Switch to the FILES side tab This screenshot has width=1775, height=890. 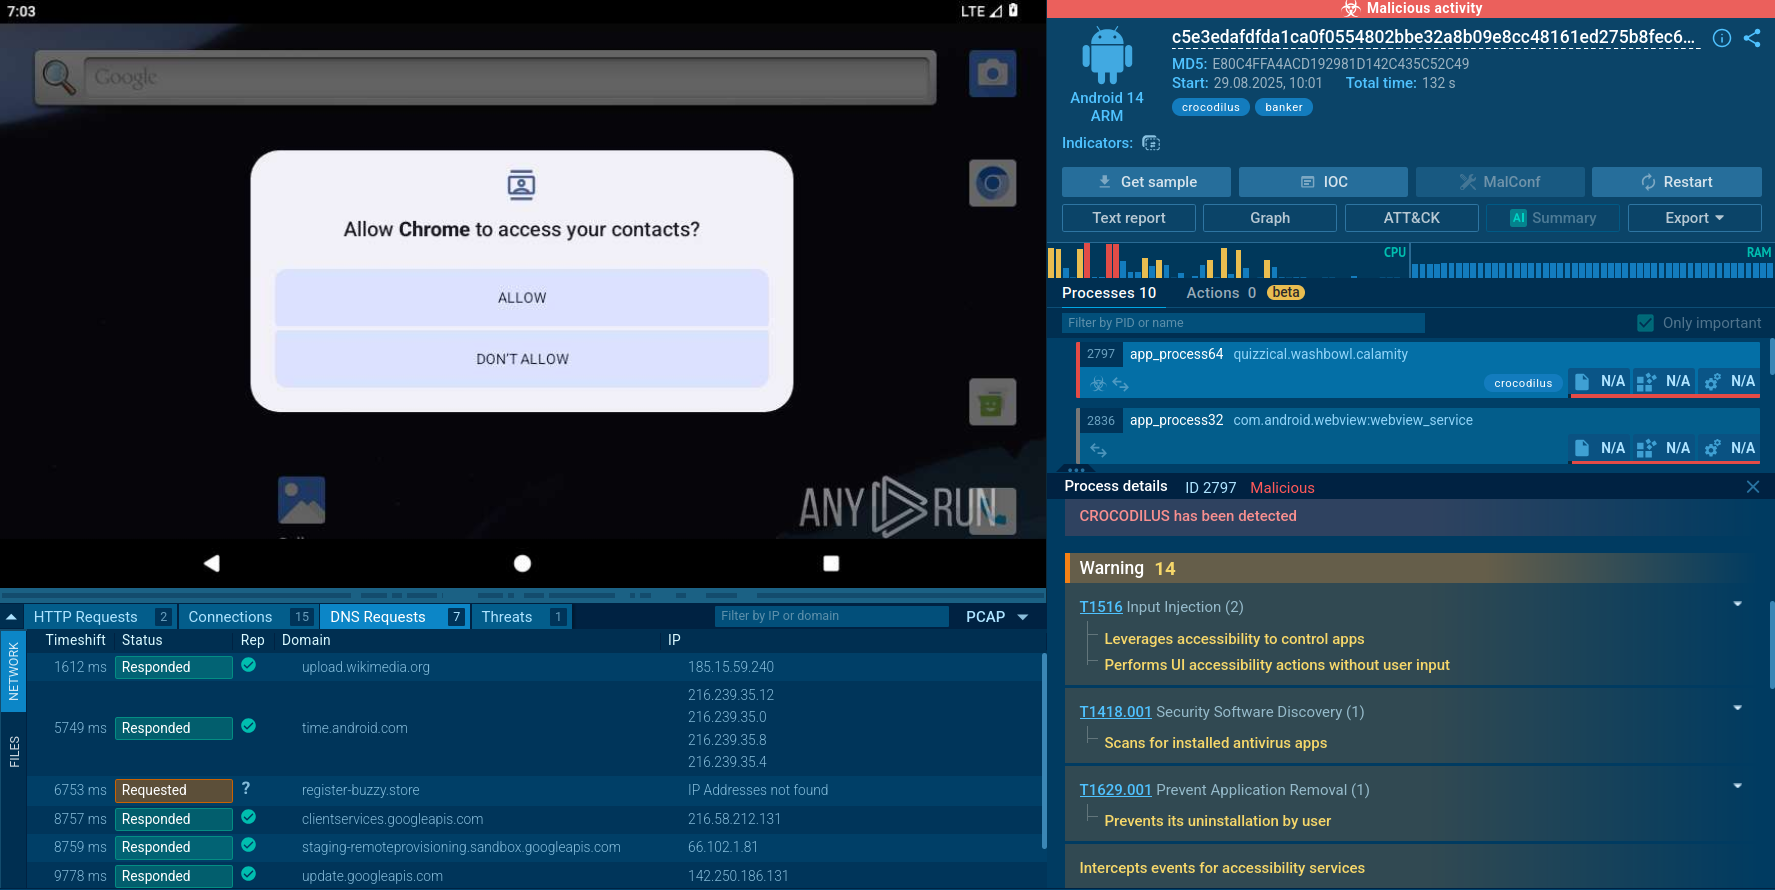14,751
